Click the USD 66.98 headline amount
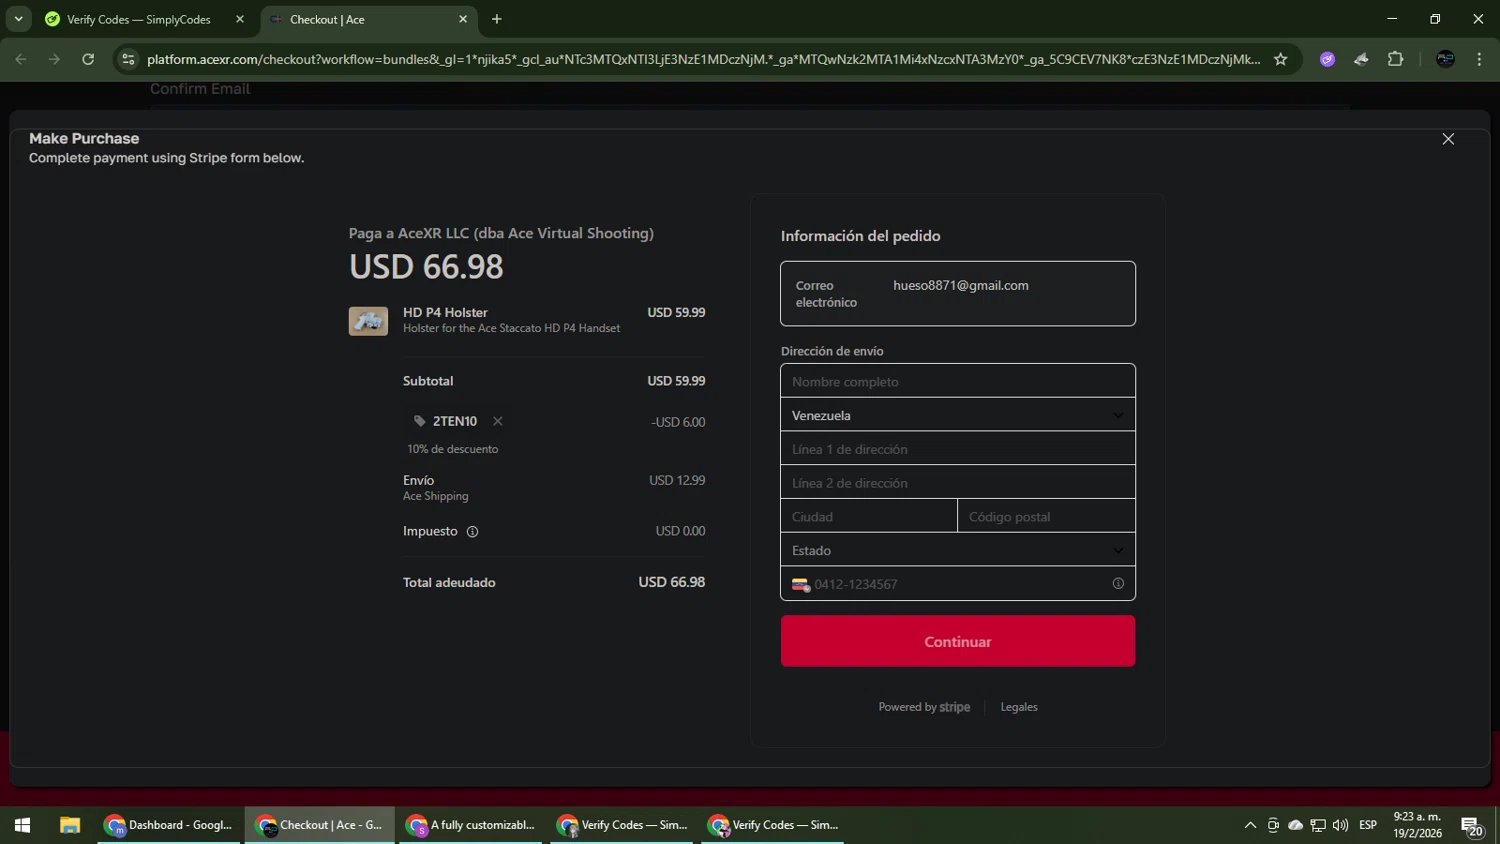 426,267
